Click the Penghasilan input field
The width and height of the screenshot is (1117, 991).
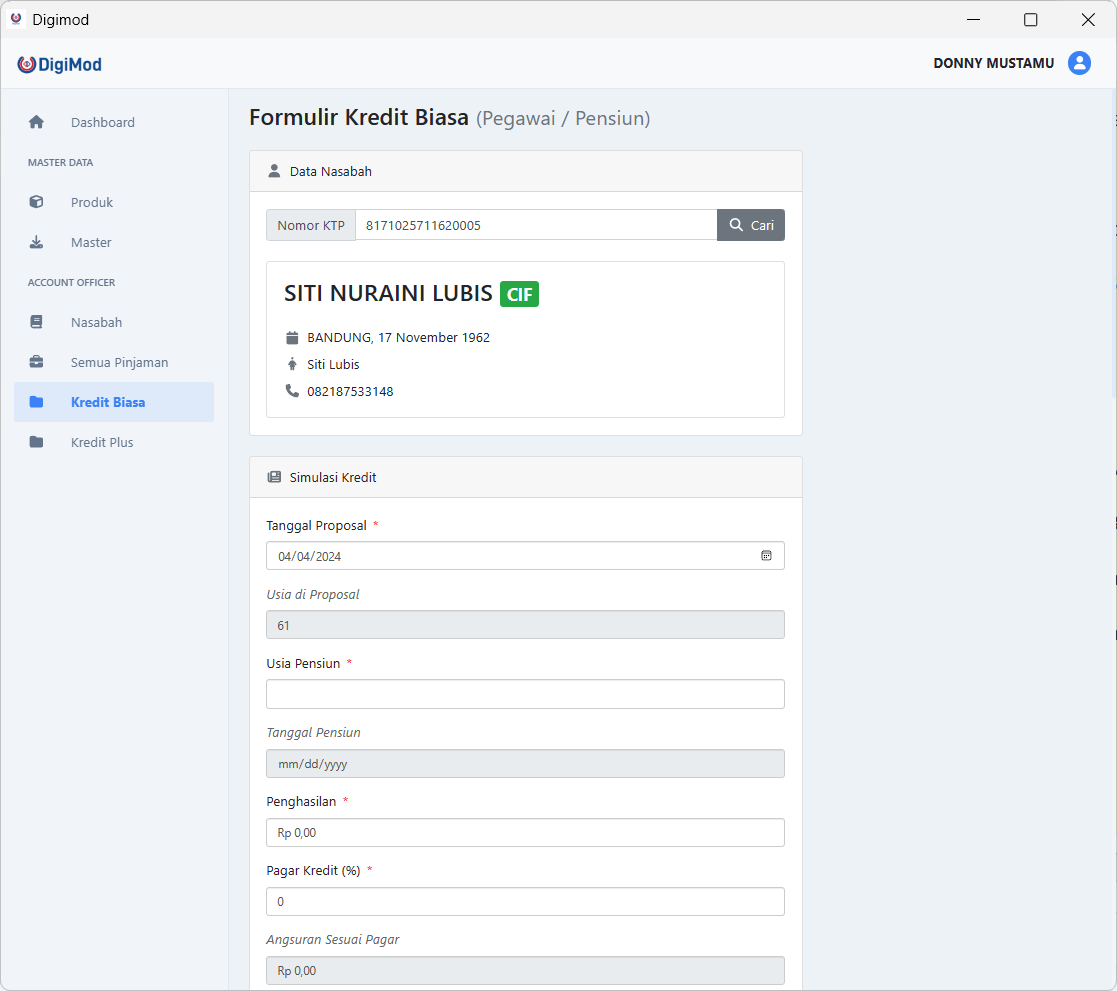click(525, 832)
